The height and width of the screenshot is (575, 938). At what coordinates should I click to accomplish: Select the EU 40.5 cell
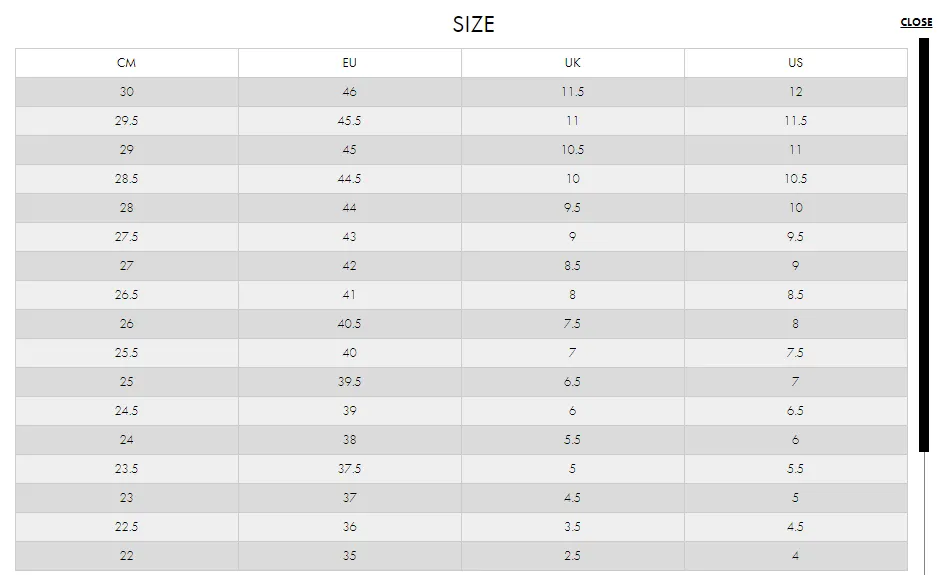point(349,324)
